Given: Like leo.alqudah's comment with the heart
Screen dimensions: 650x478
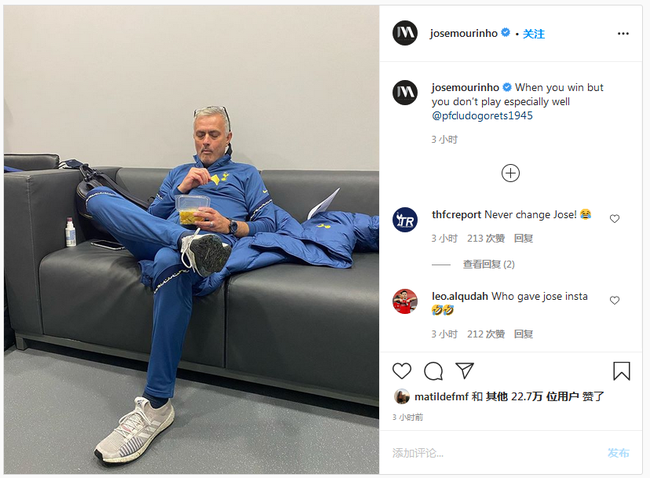Looking at the screenshot, I should tap(614, 300).
